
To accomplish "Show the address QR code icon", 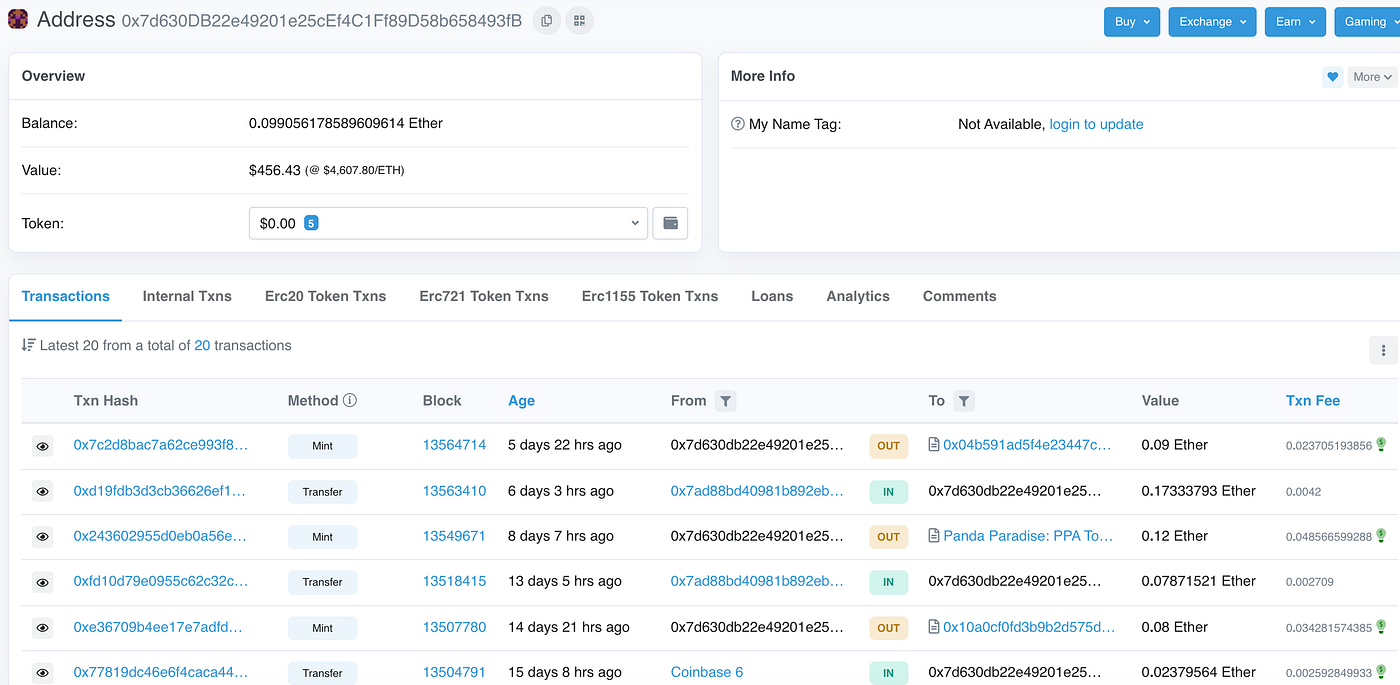I will (x=579, y=21).
